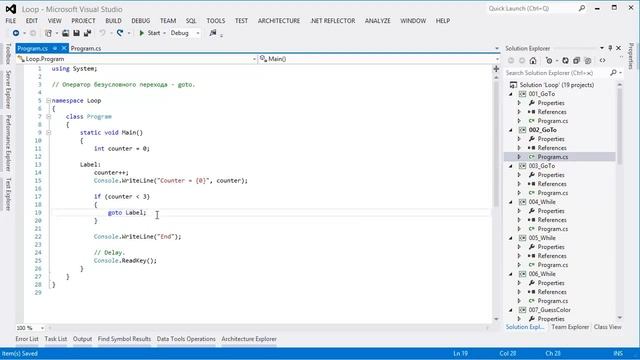The width and height of the screenshot is (640, 360).
Task: Open the FILE menu
Action: point(11,21)
